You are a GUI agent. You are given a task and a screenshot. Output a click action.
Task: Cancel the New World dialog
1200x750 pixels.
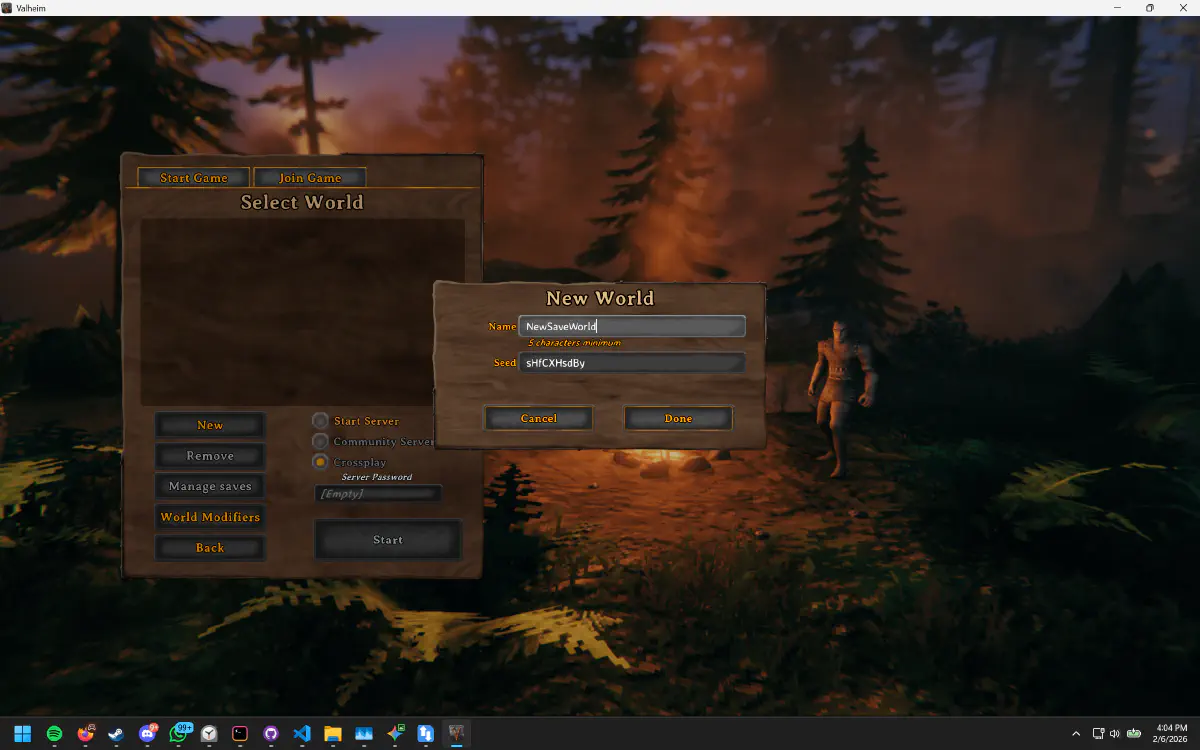pyautogui.click(x=538, y=418)
